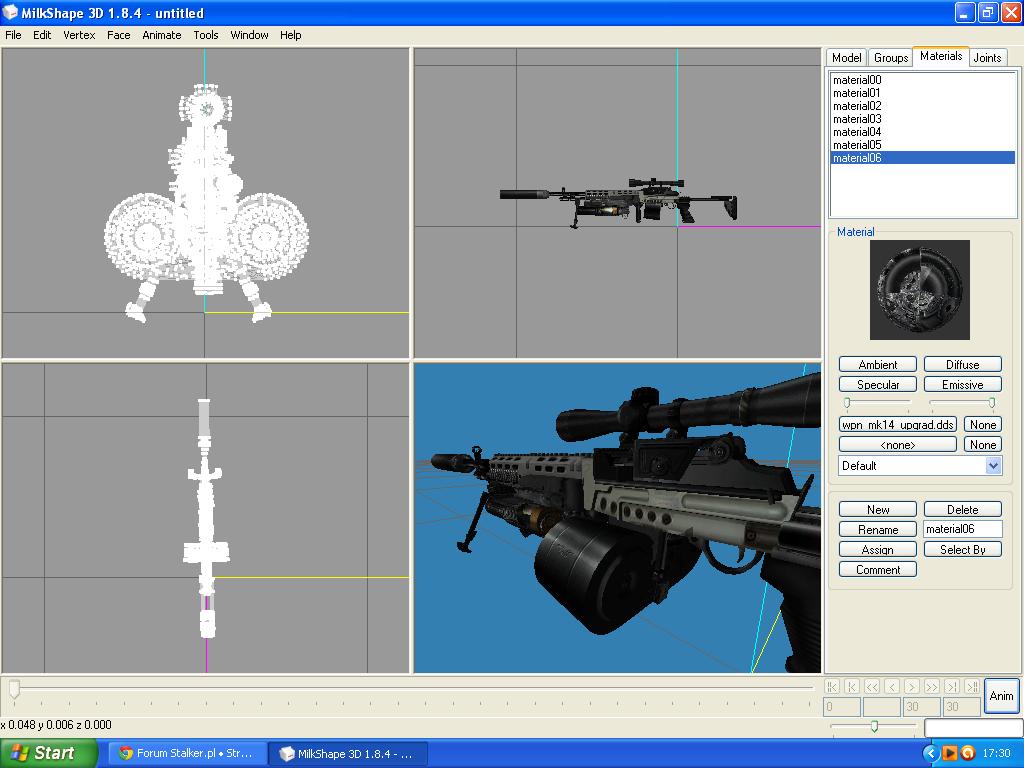Select material03 in the materials list
Image resolution: width=1024 pixels, height=768 pixels.
click(x=857, y=119)
